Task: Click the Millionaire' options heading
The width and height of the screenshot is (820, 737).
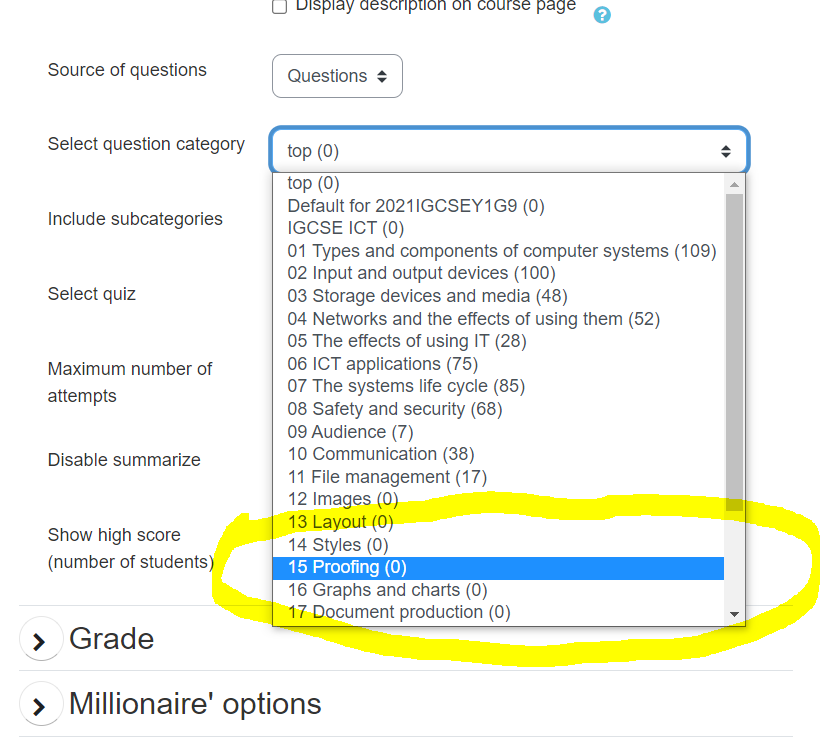Action: [195, 704]
